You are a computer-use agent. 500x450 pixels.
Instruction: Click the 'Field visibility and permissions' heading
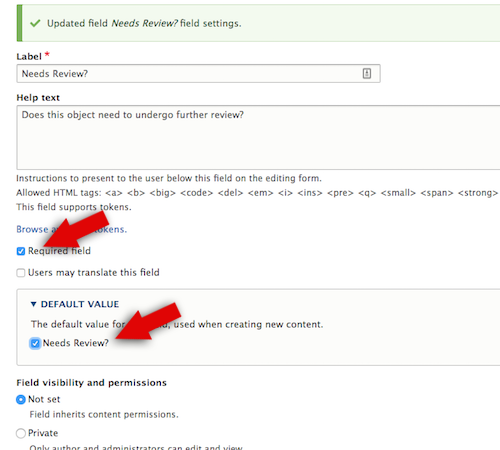pos(91,383)
